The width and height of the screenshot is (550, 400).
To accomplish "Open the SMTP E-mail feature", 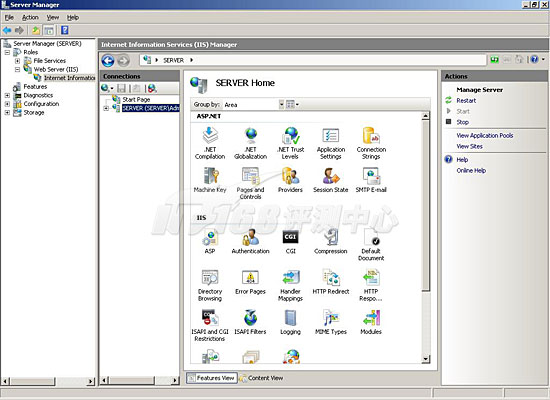I will pos(371,180).
